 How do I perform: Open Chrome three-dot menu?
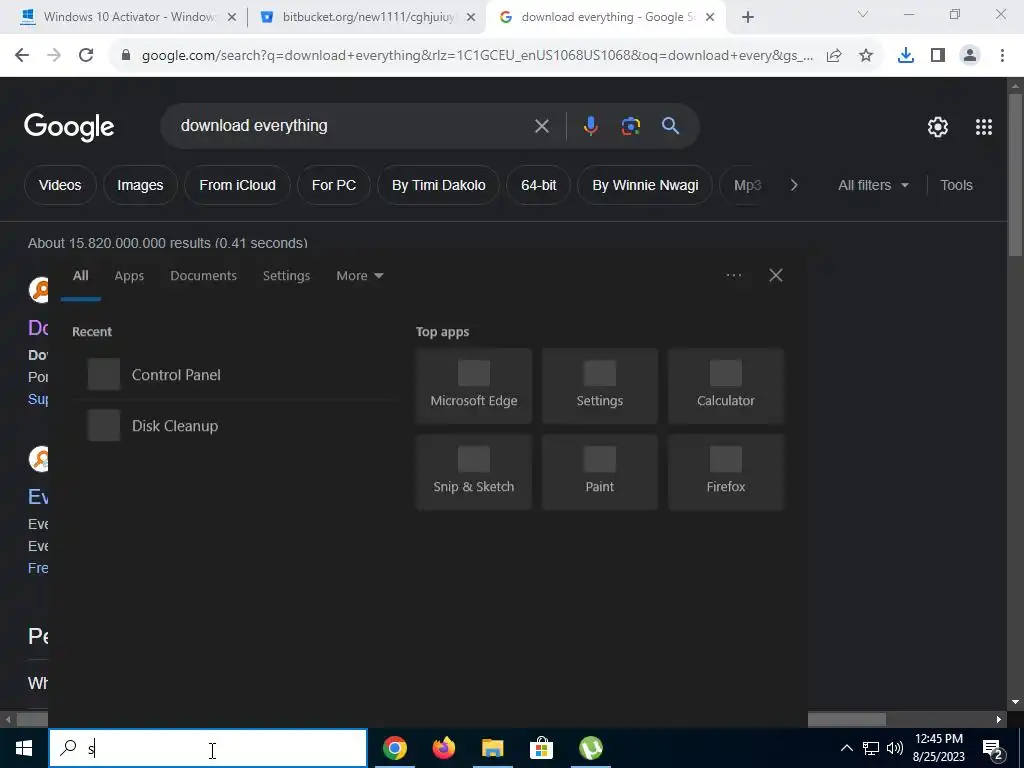[1002, 56]
